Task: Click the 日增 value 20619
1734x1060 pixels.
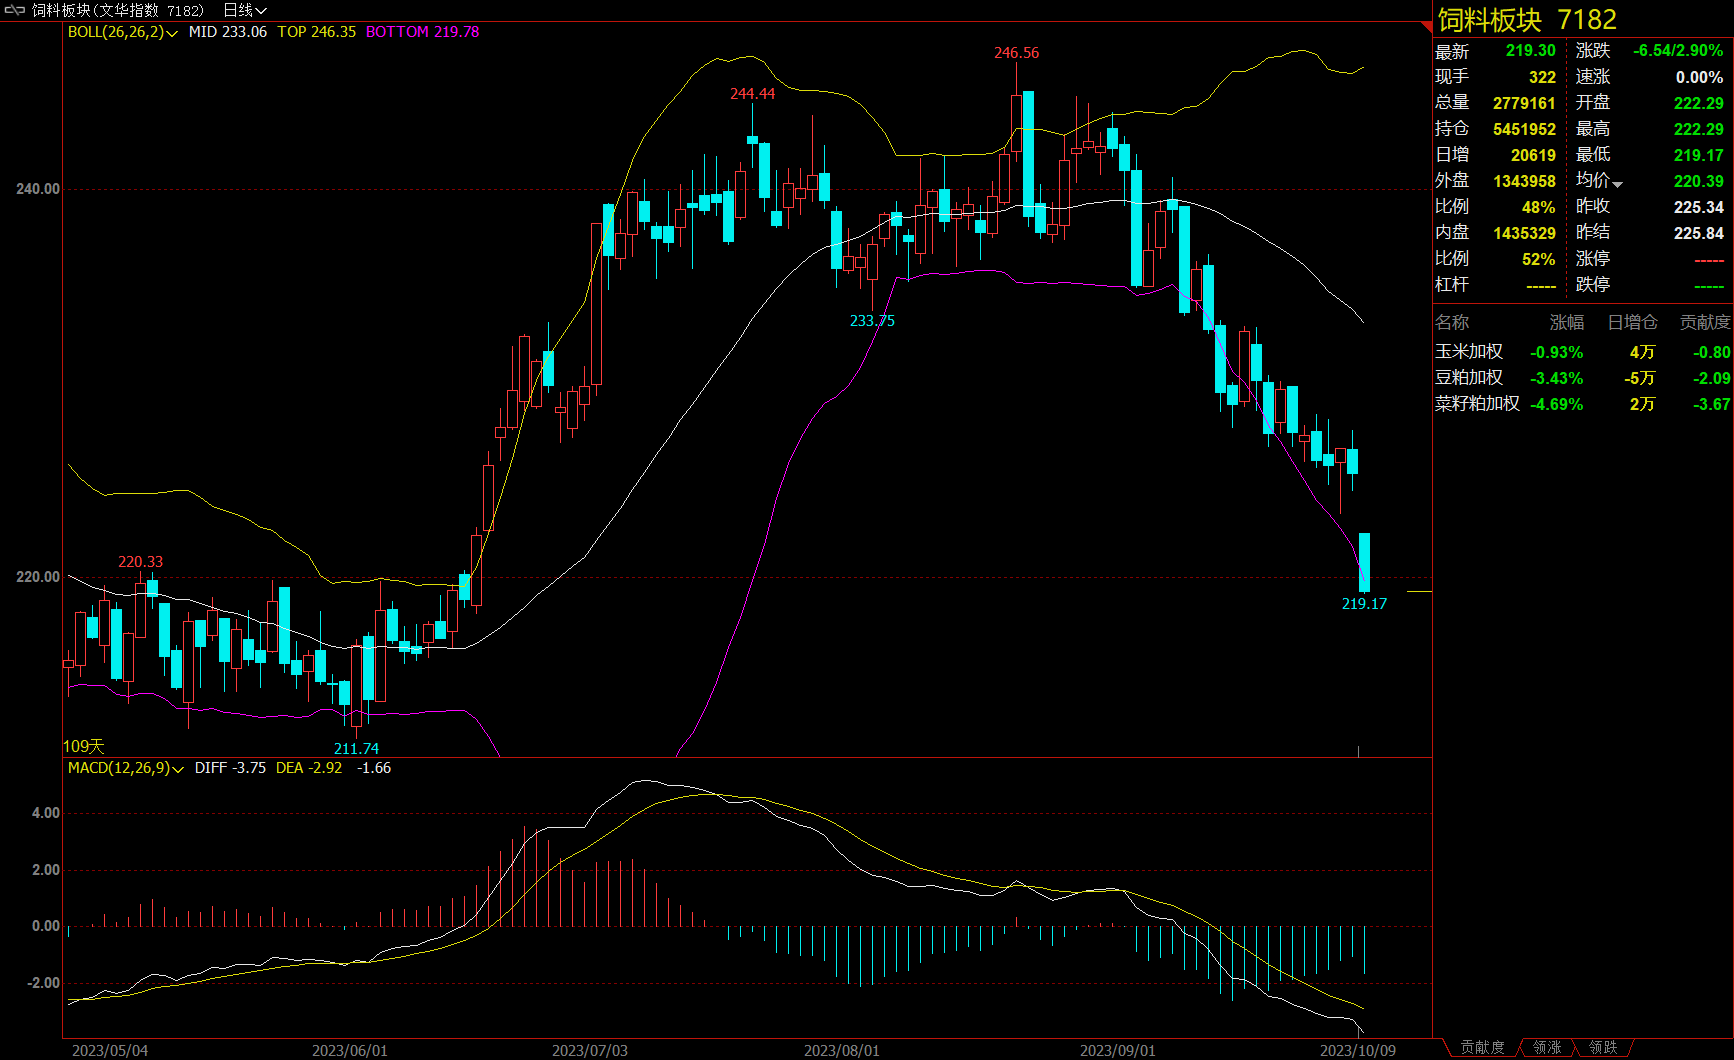Action: [1533, 155]
